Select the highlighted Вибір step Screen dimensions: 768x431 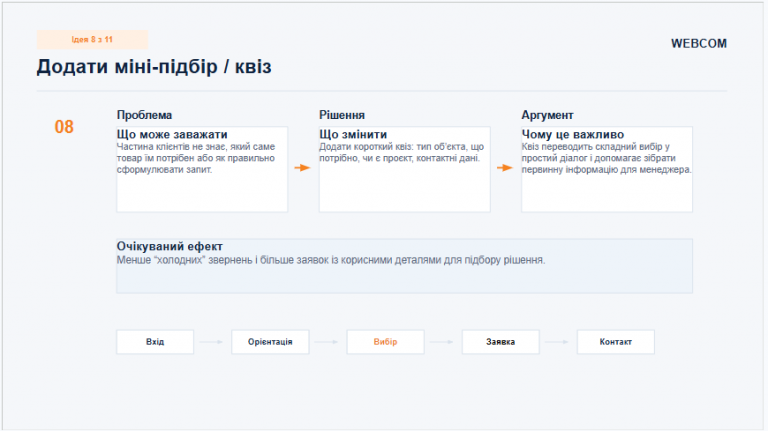point(385,342)
